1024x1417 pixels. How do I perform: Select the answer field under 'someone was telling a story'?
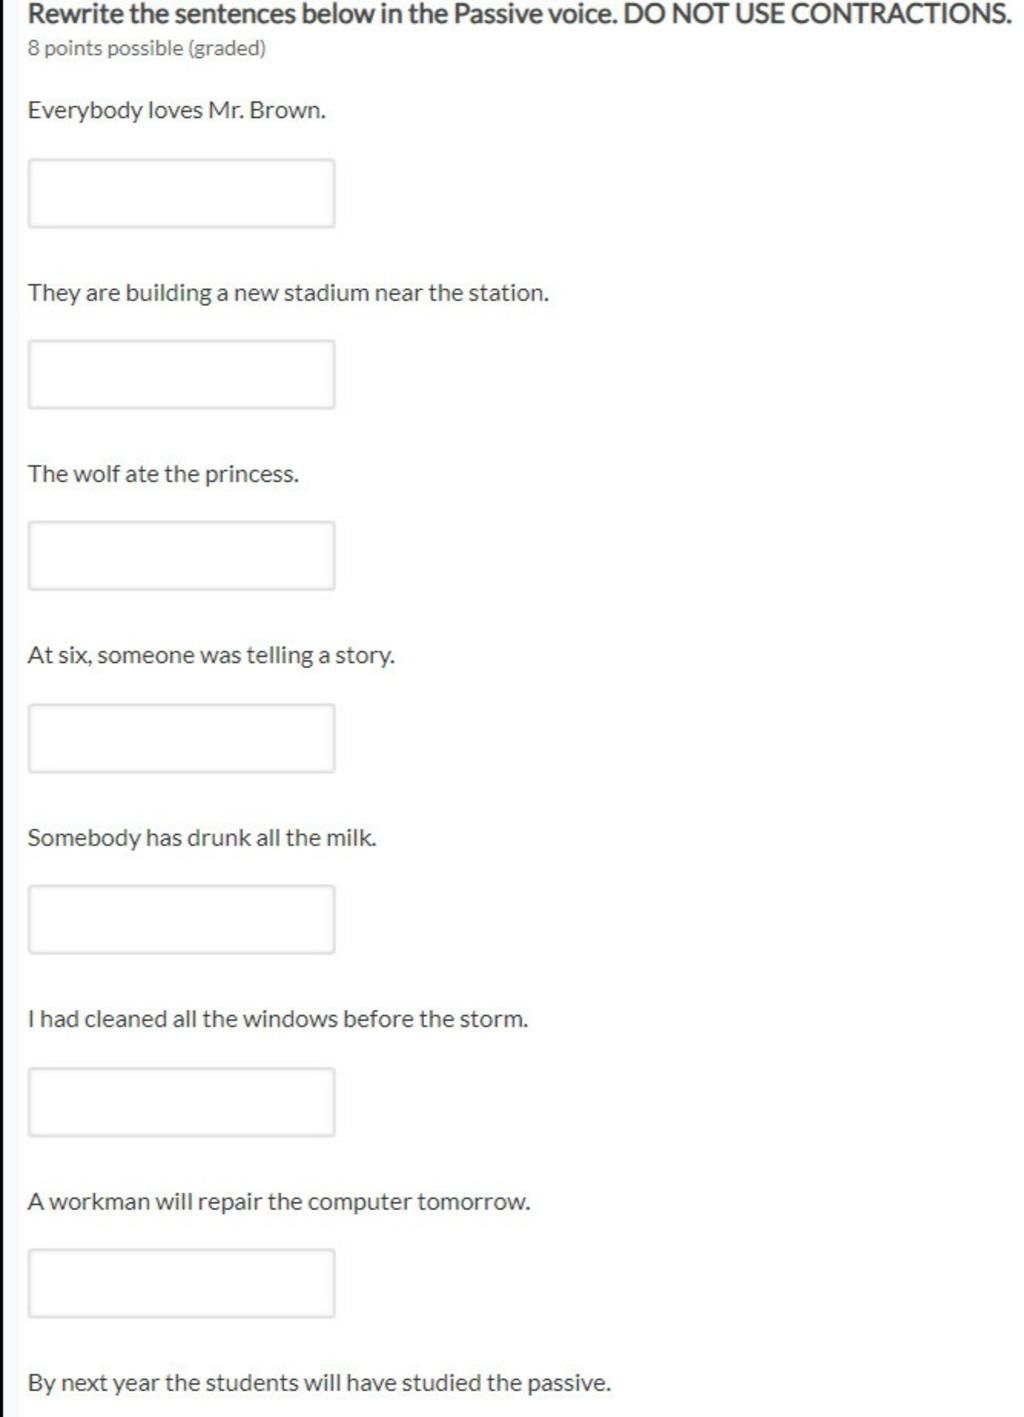(x=181, y=738)
